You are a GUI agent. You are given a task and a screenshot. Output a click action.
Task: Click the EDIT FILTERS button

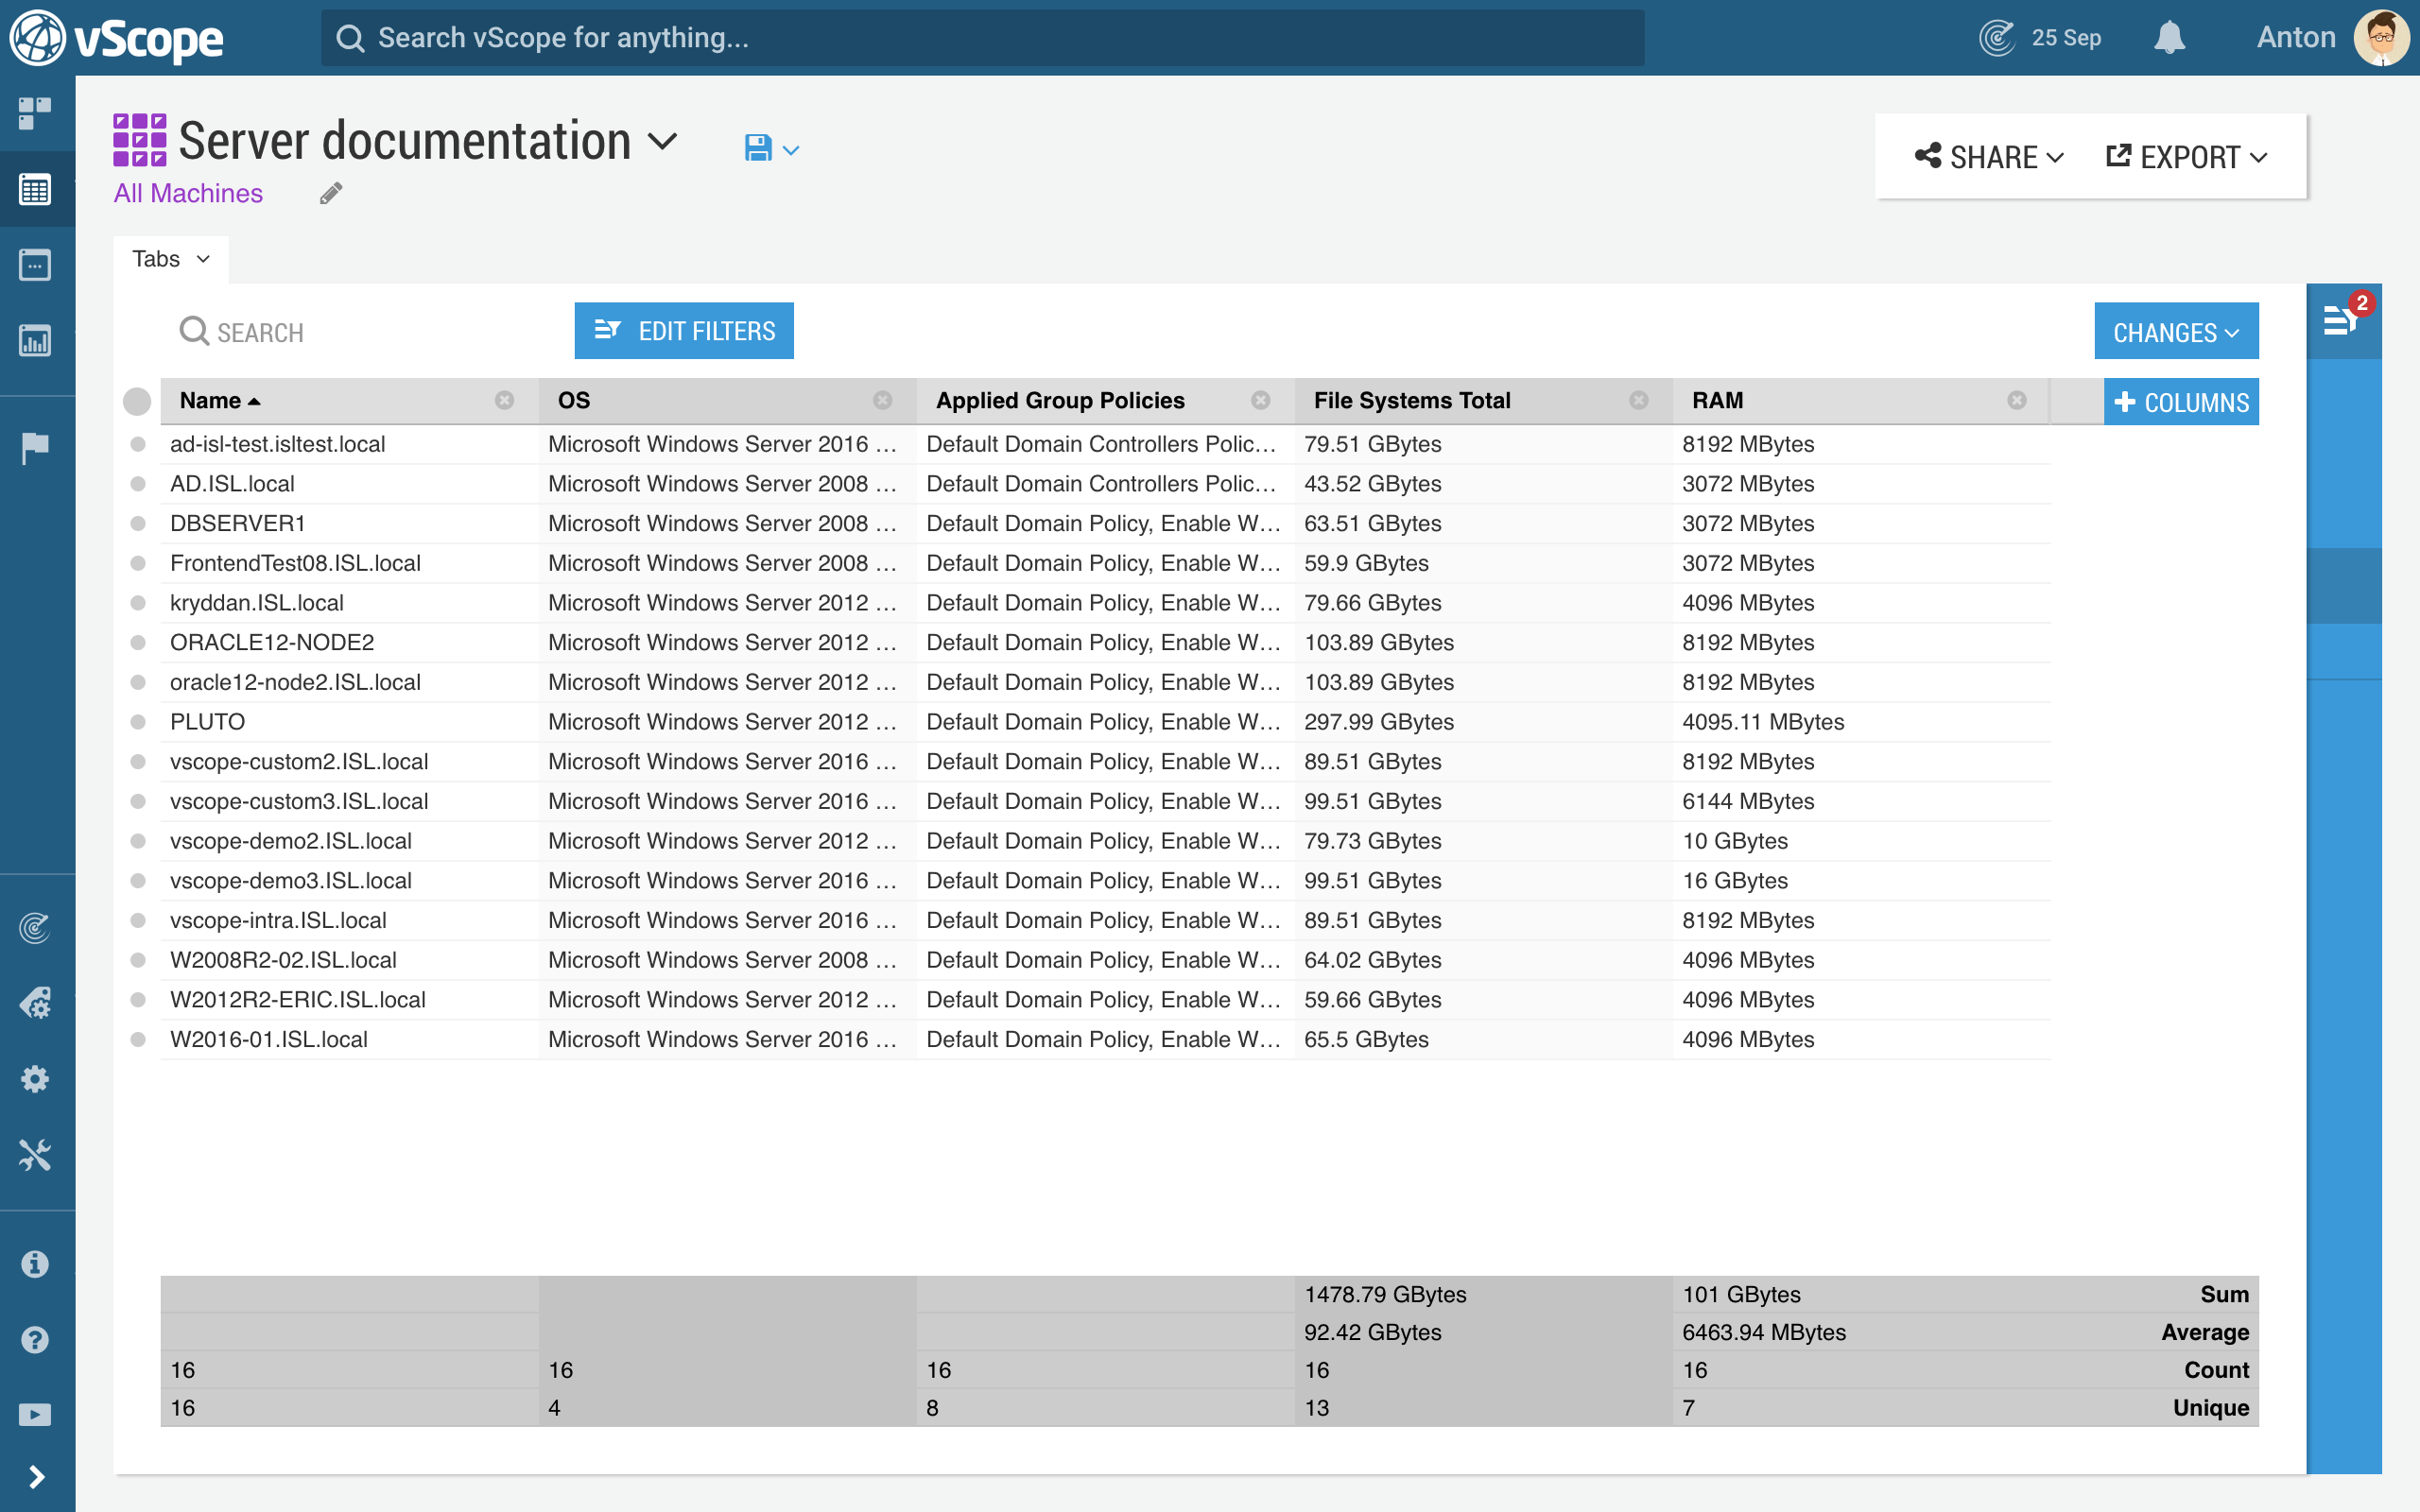tap(684, 331)
